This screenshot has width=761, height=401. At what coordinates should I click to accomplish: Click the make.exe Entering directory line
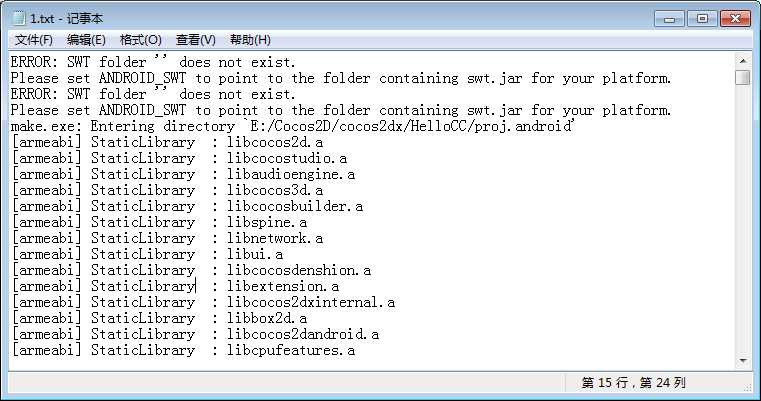pos(290,126)
